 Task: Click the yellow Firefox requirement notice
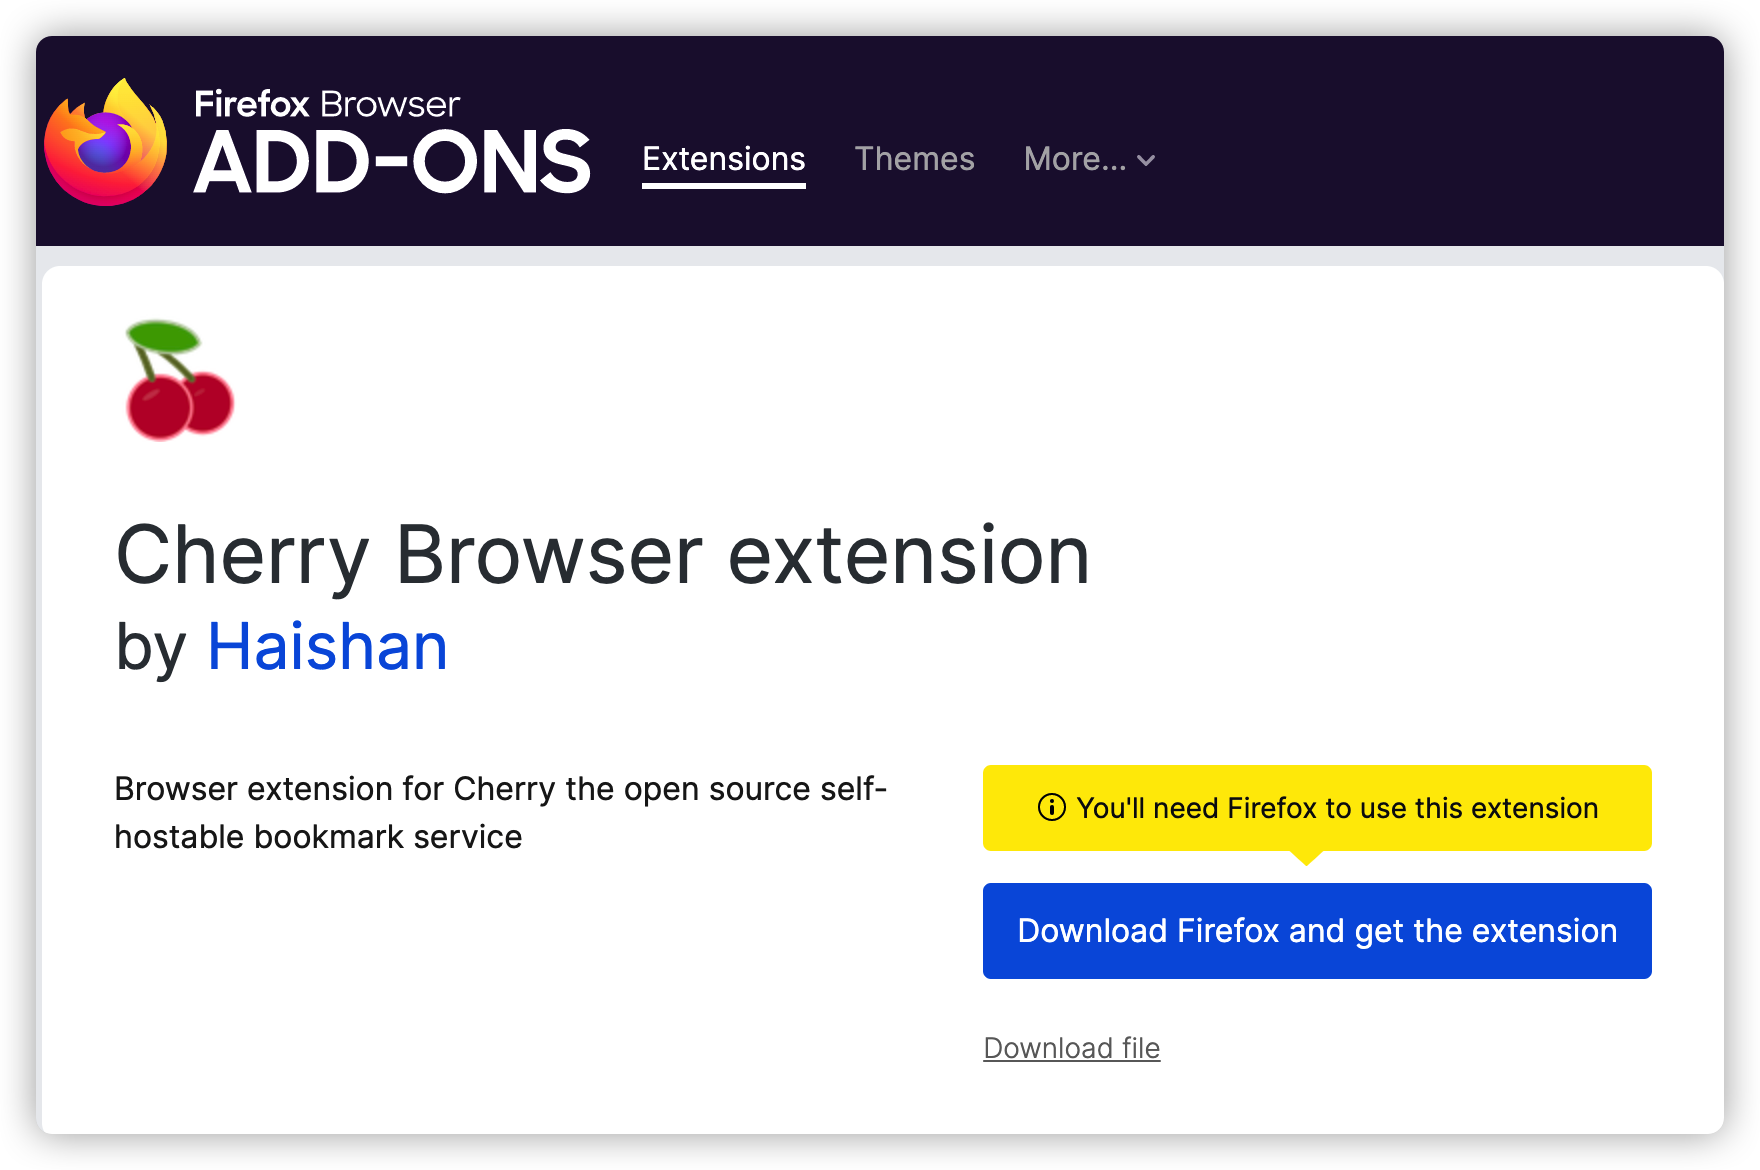[x=1317, y=808]
